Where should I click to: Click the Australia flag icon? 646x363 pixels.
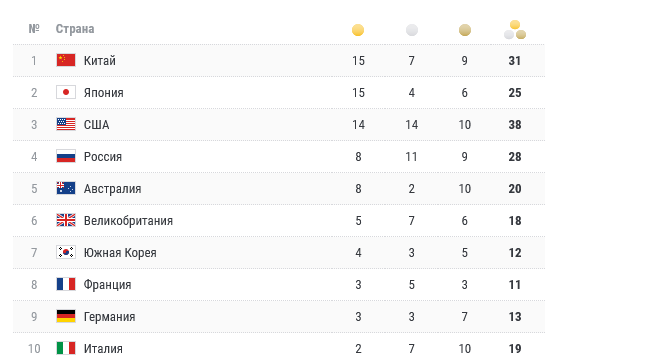pos(66,188)
